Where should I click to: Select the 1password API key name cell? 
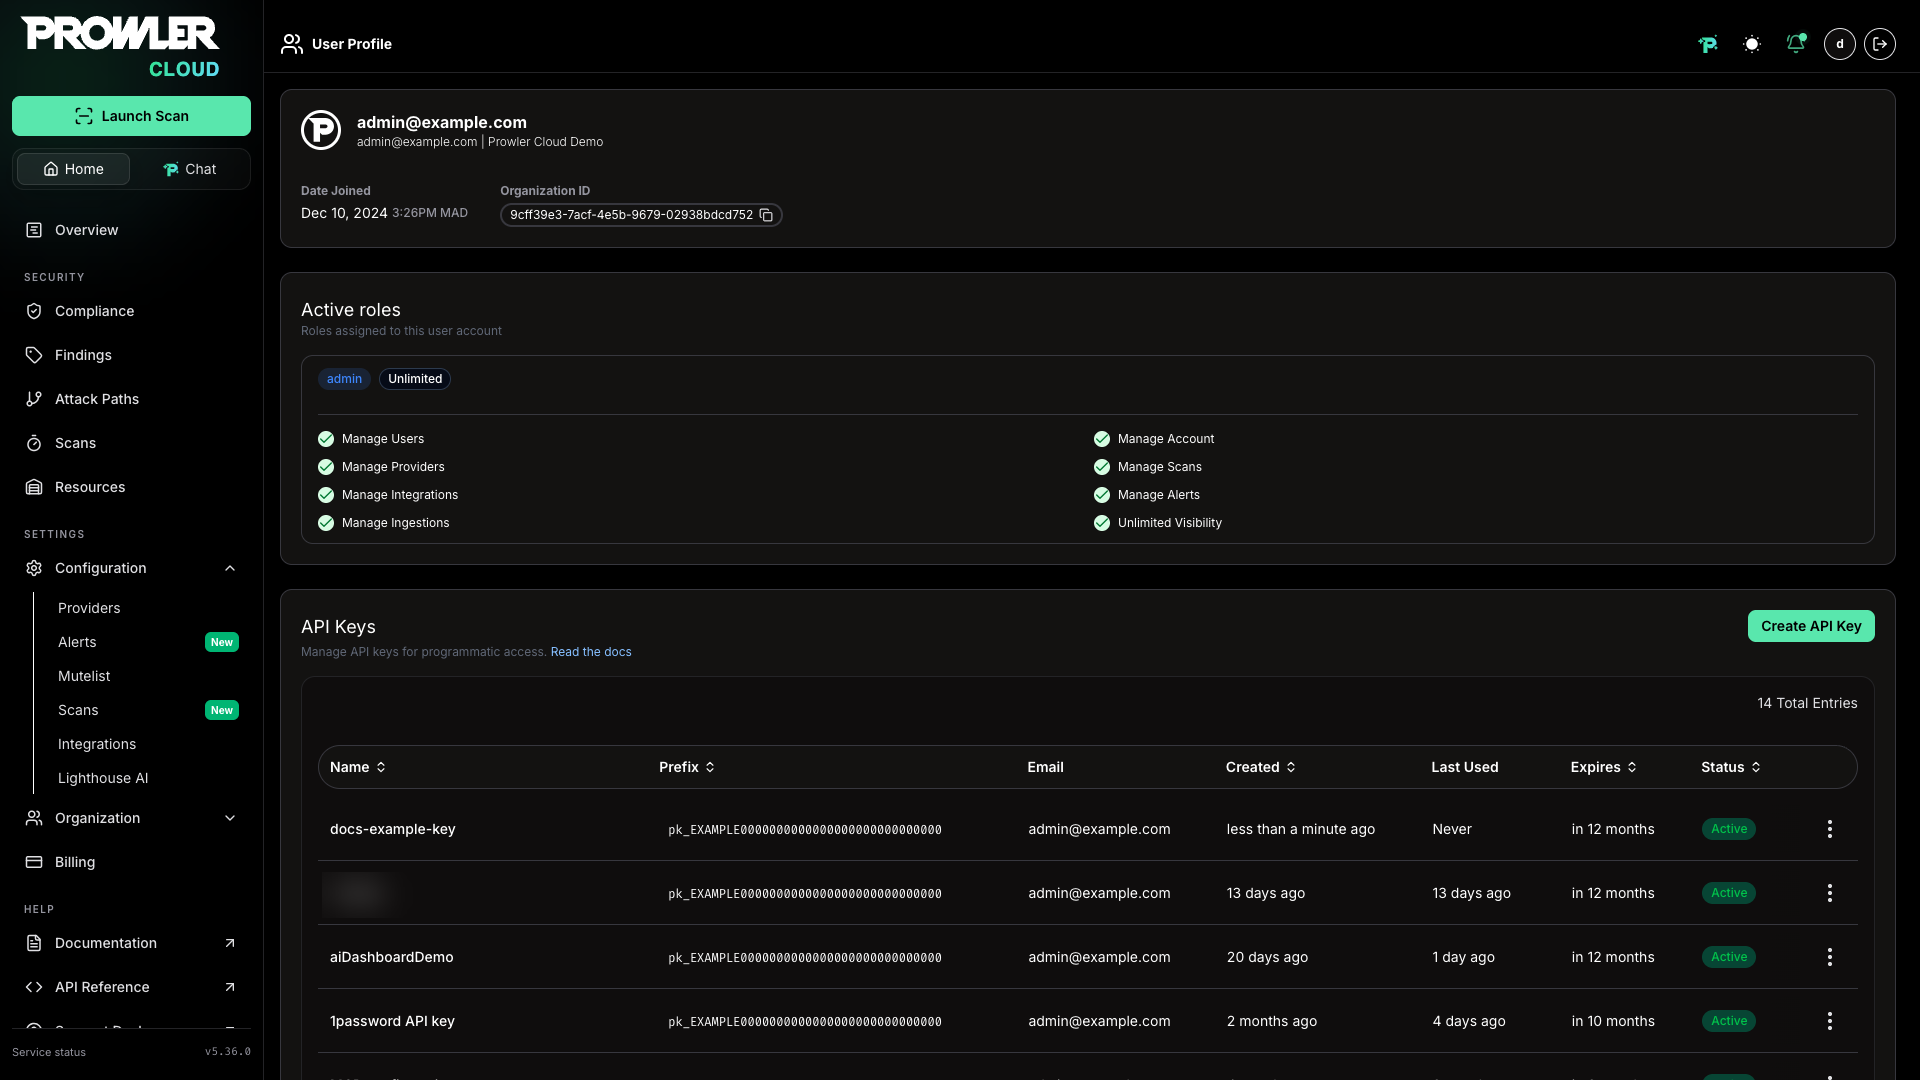pos(392,1021)
